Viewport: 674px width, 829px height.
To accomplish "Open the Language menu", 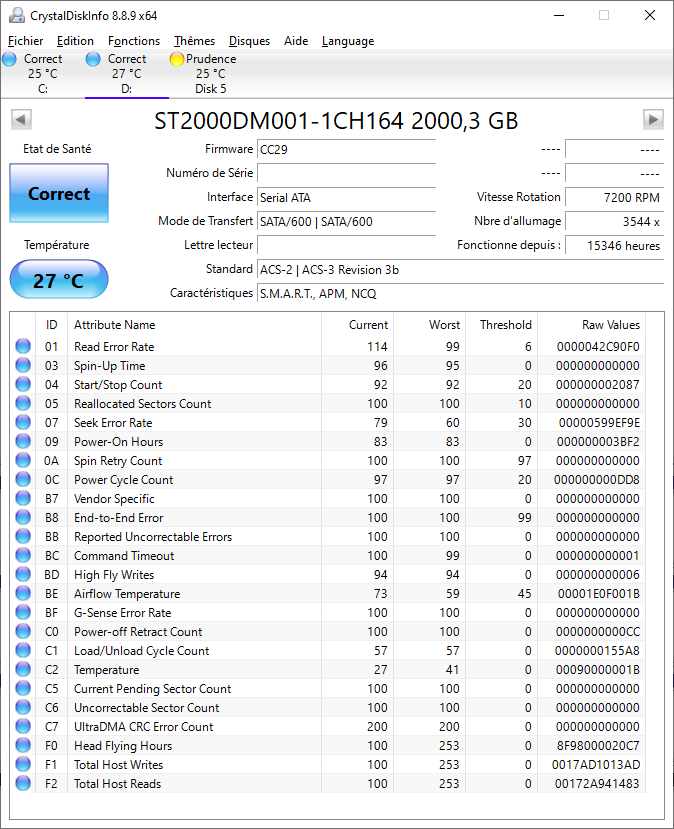I will 348,41.
